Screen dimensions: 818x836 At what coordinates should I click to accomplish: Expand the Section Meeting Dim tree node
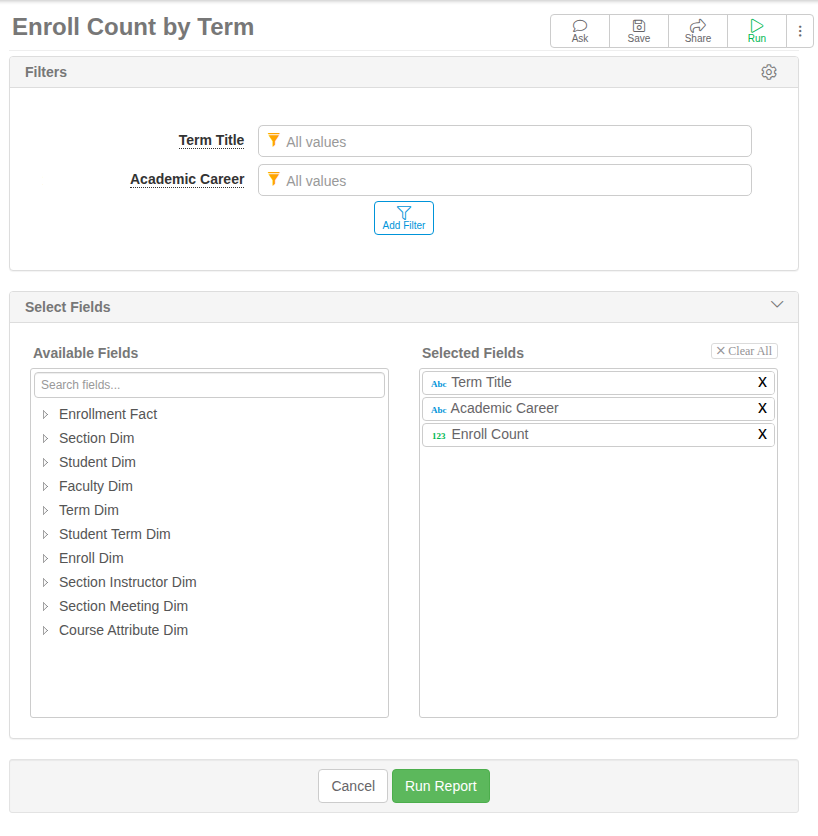point(45,606)
